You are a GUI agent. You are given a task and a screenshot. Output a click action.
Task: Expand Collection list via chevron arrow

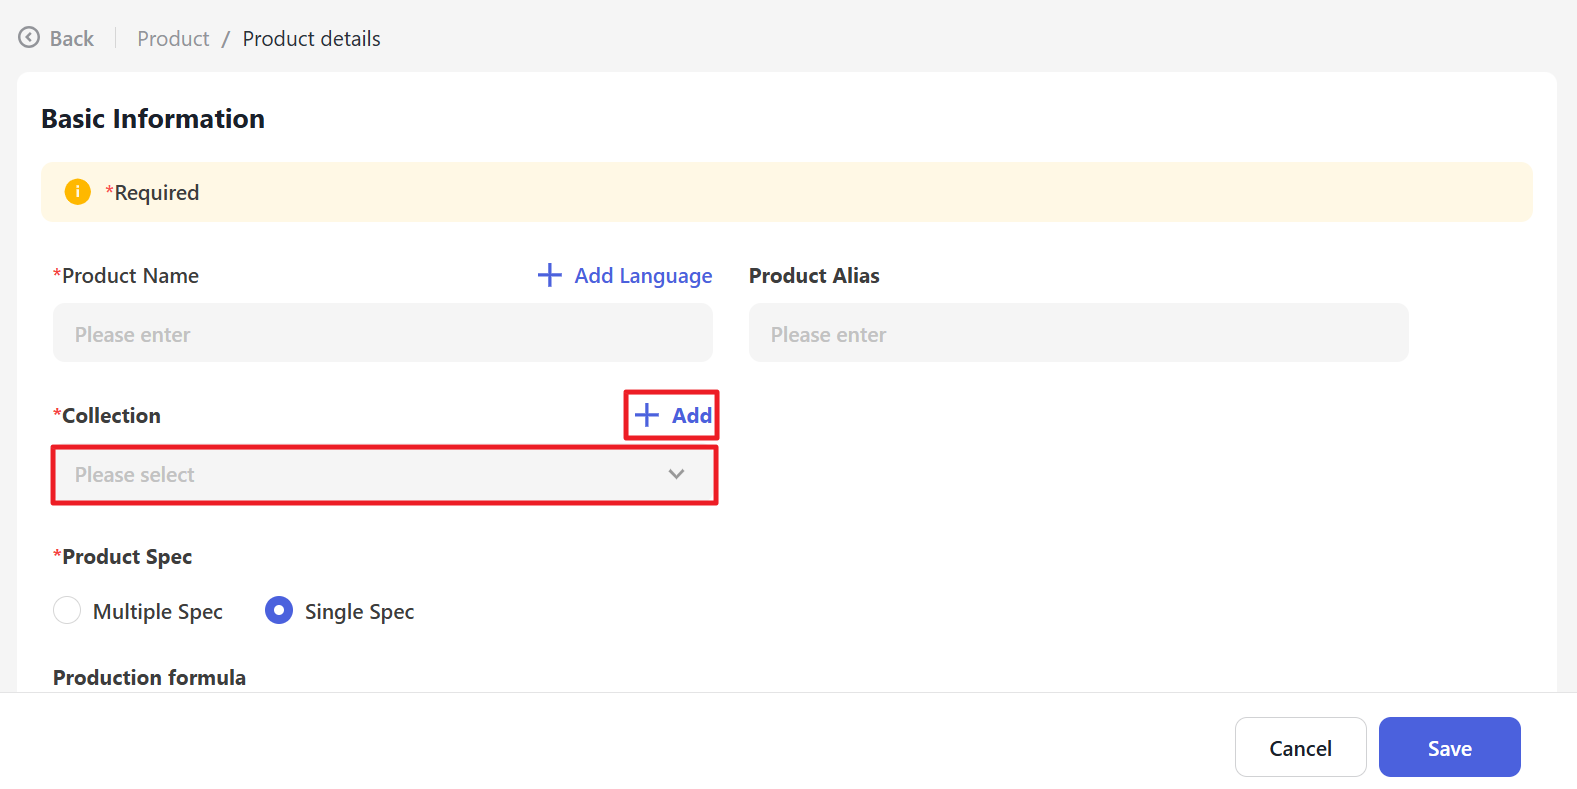[x=676, y=475]
